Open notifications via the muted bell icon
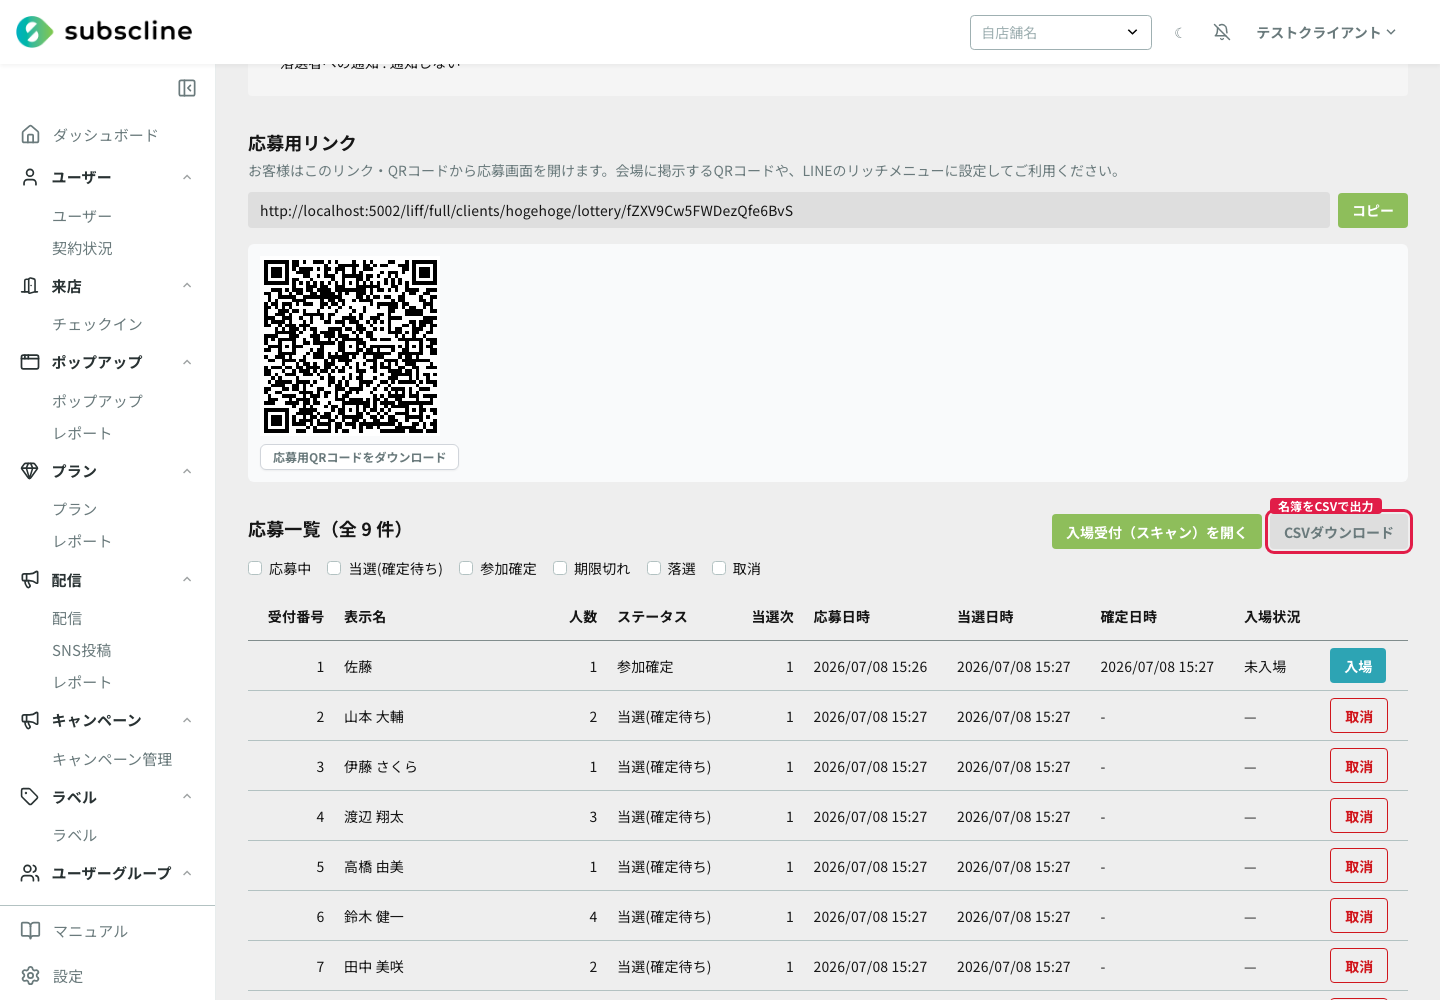 1222,33
